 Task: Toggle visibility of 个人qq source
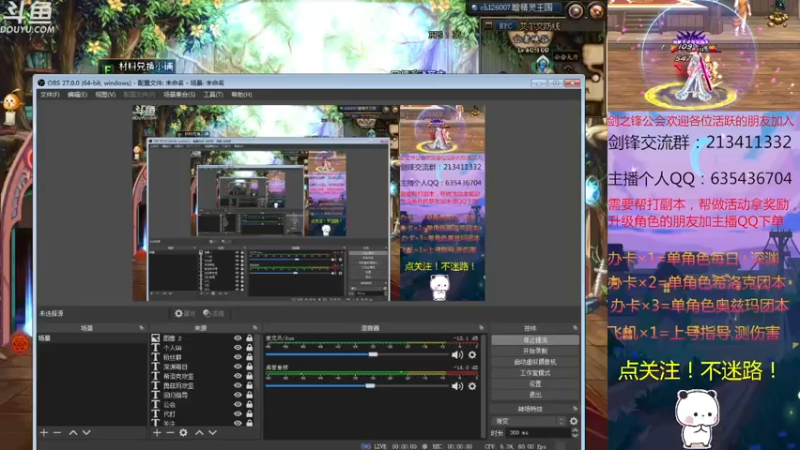238,347
